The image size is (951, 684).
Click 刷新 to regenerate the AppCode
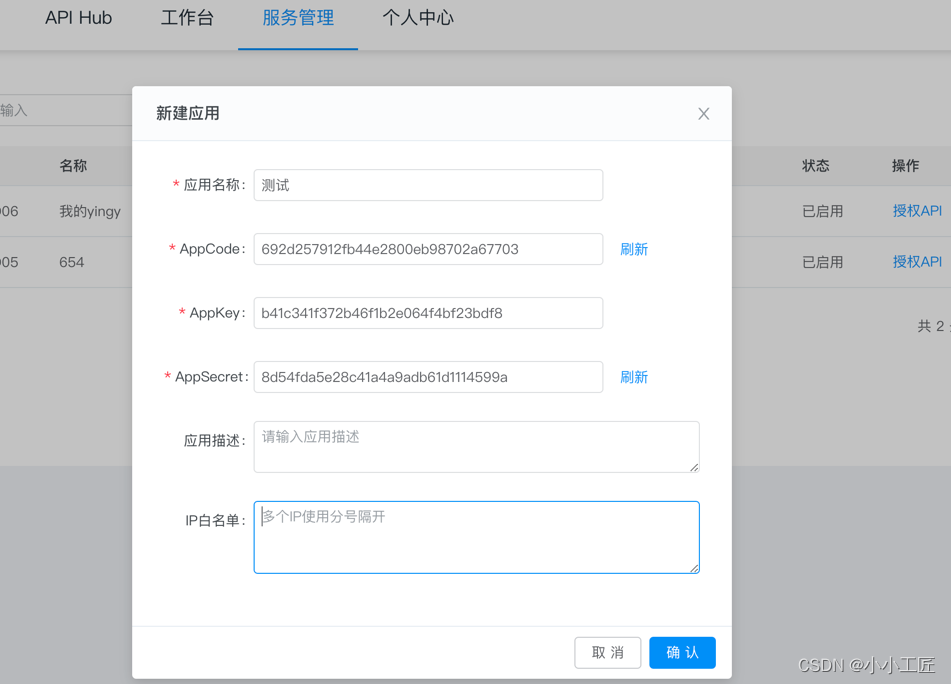pyautogui.click(x=633, y=249)
